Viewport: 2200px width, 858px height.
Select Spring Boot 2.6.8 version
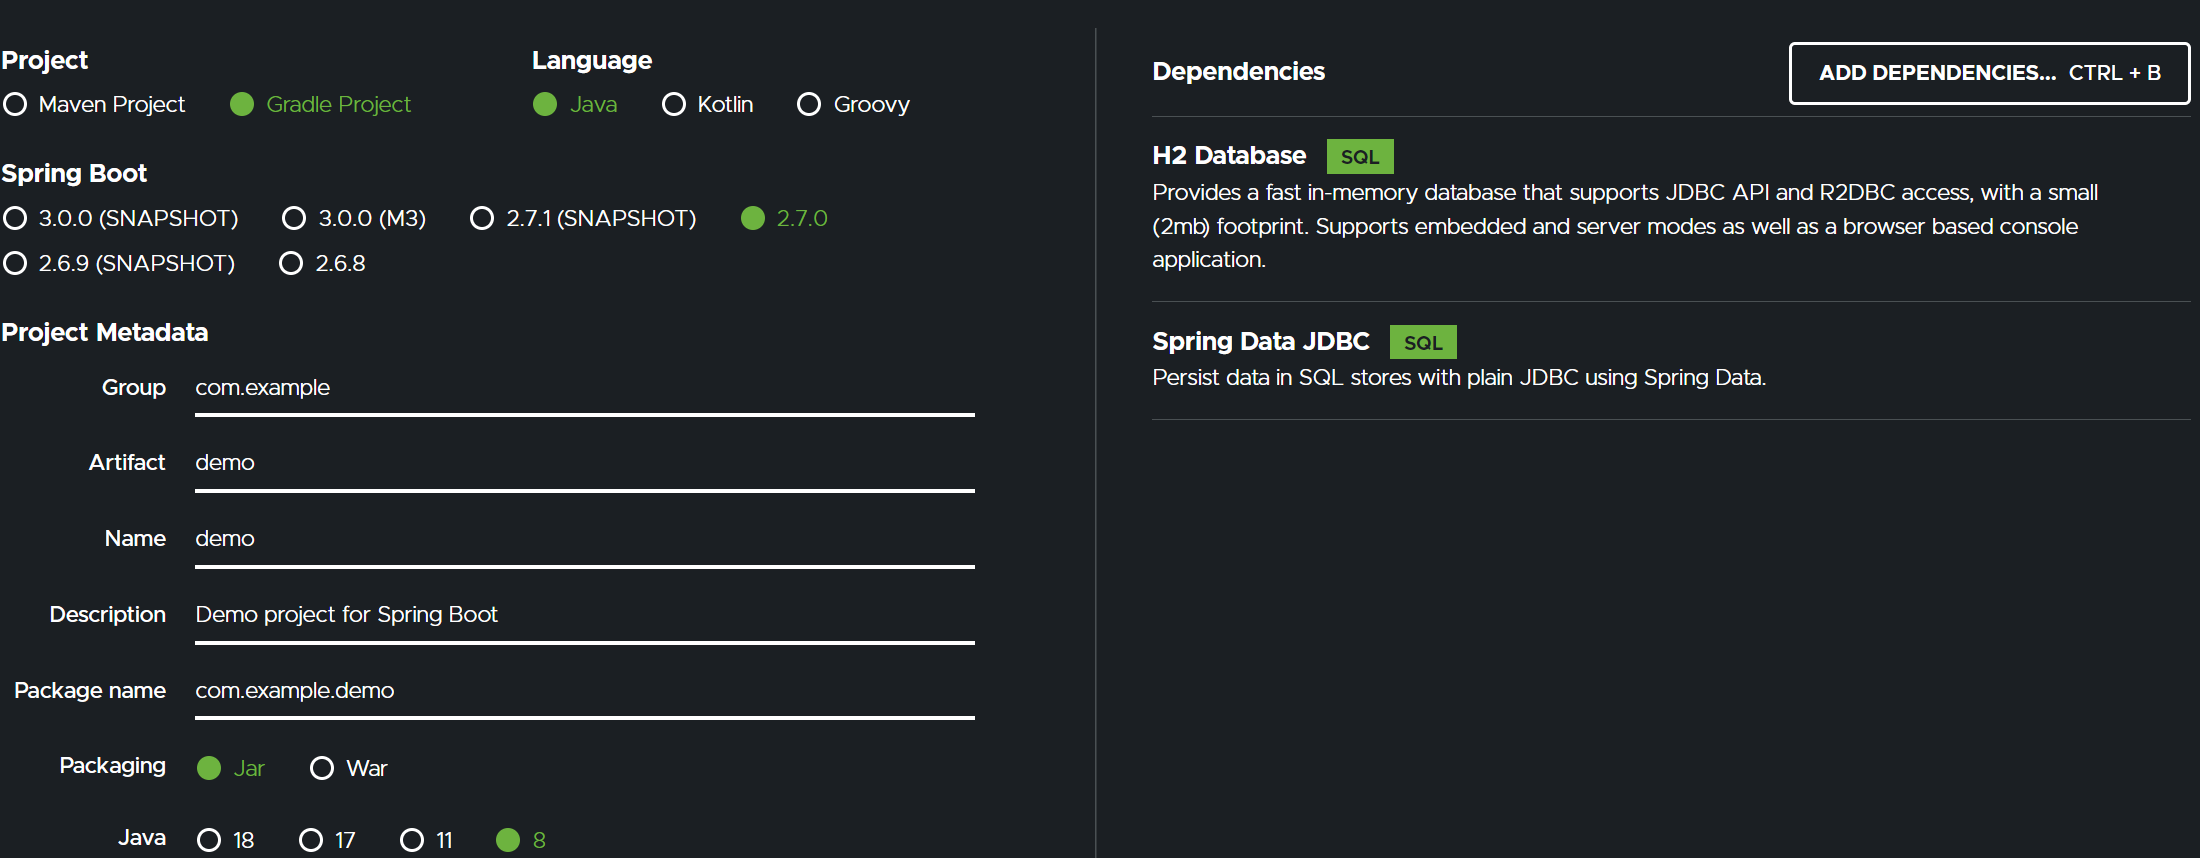[322, 263]
